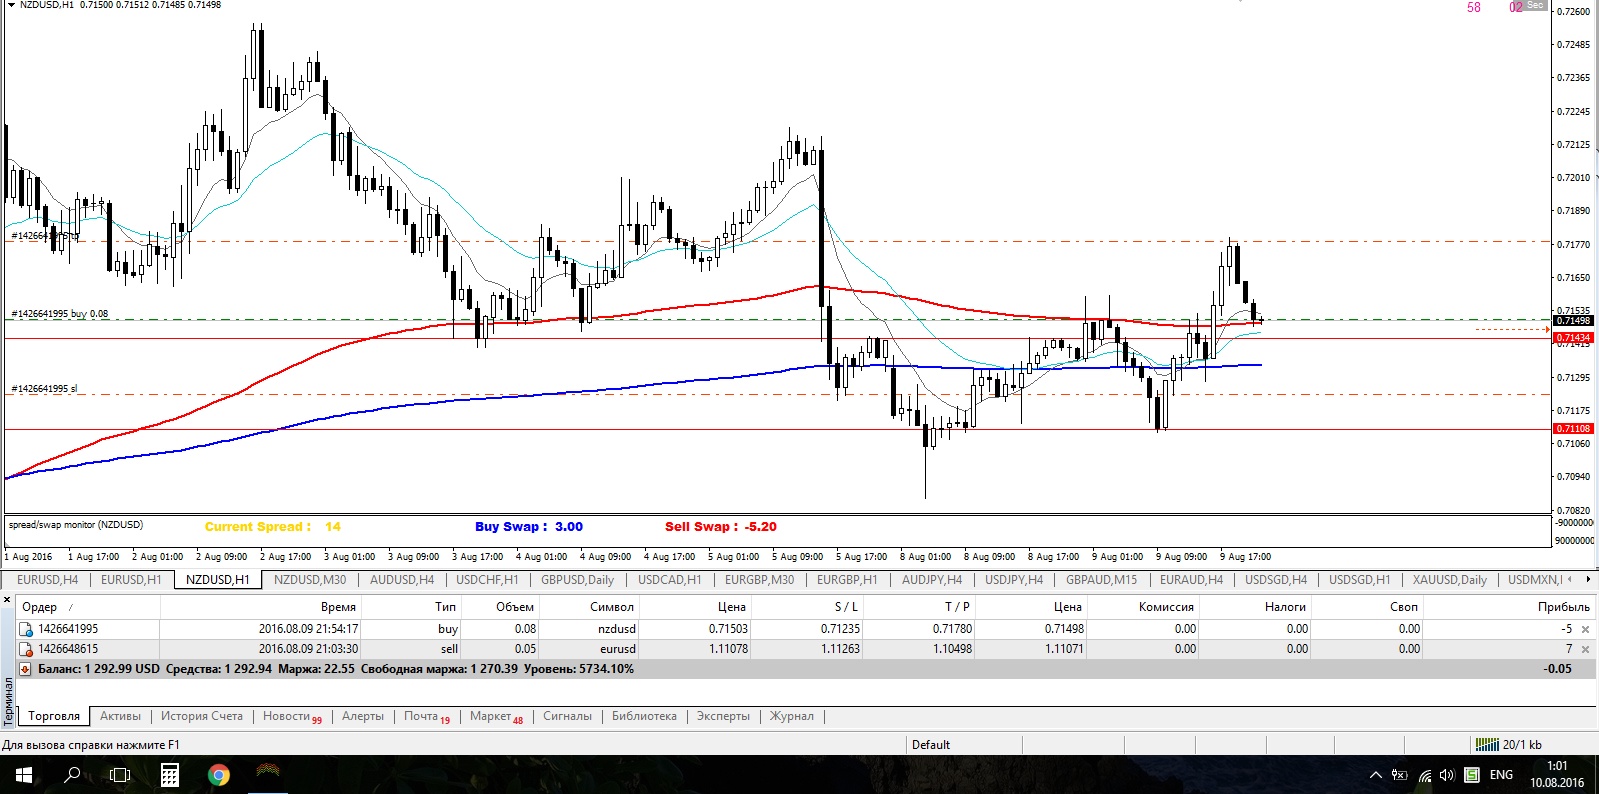Show hidden system tray icons
The width and height of the screenshot is (1599, 794).
[1376, 775]
